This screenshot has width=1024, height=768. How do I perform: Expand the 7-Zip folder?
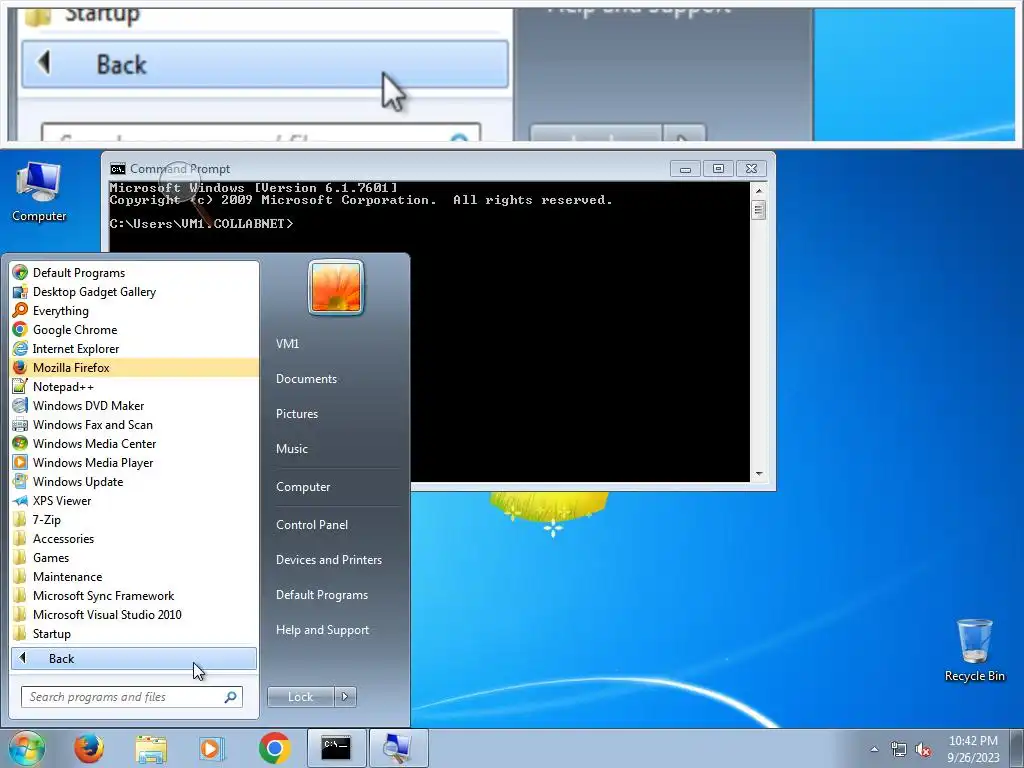(x=134, y=520)
